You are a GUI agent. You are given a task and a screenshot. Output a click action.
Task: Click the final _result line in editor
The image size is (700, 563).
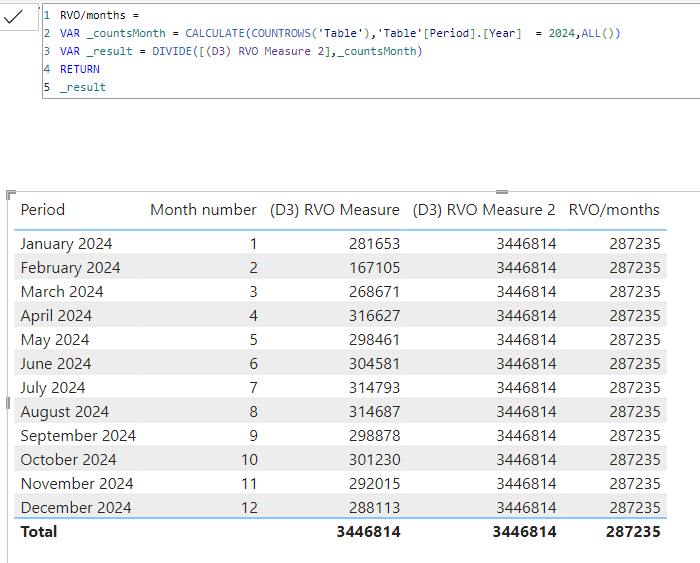click(x=83, y=87)
